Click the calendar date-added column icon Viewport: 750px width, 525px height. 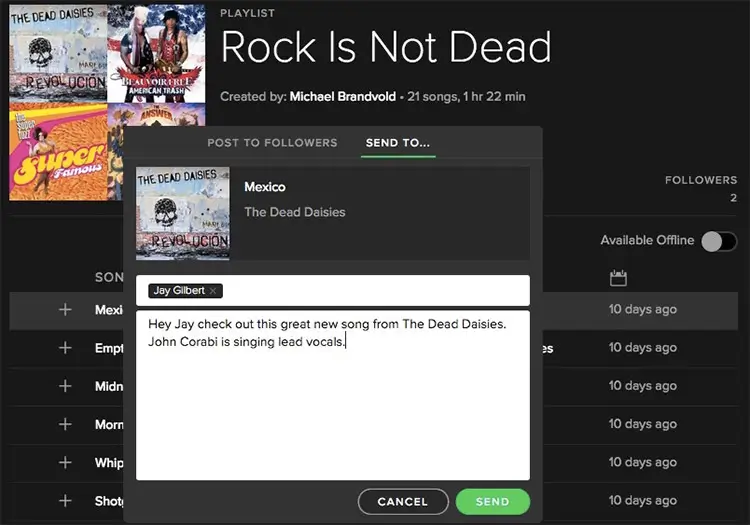tap(618, 278)
